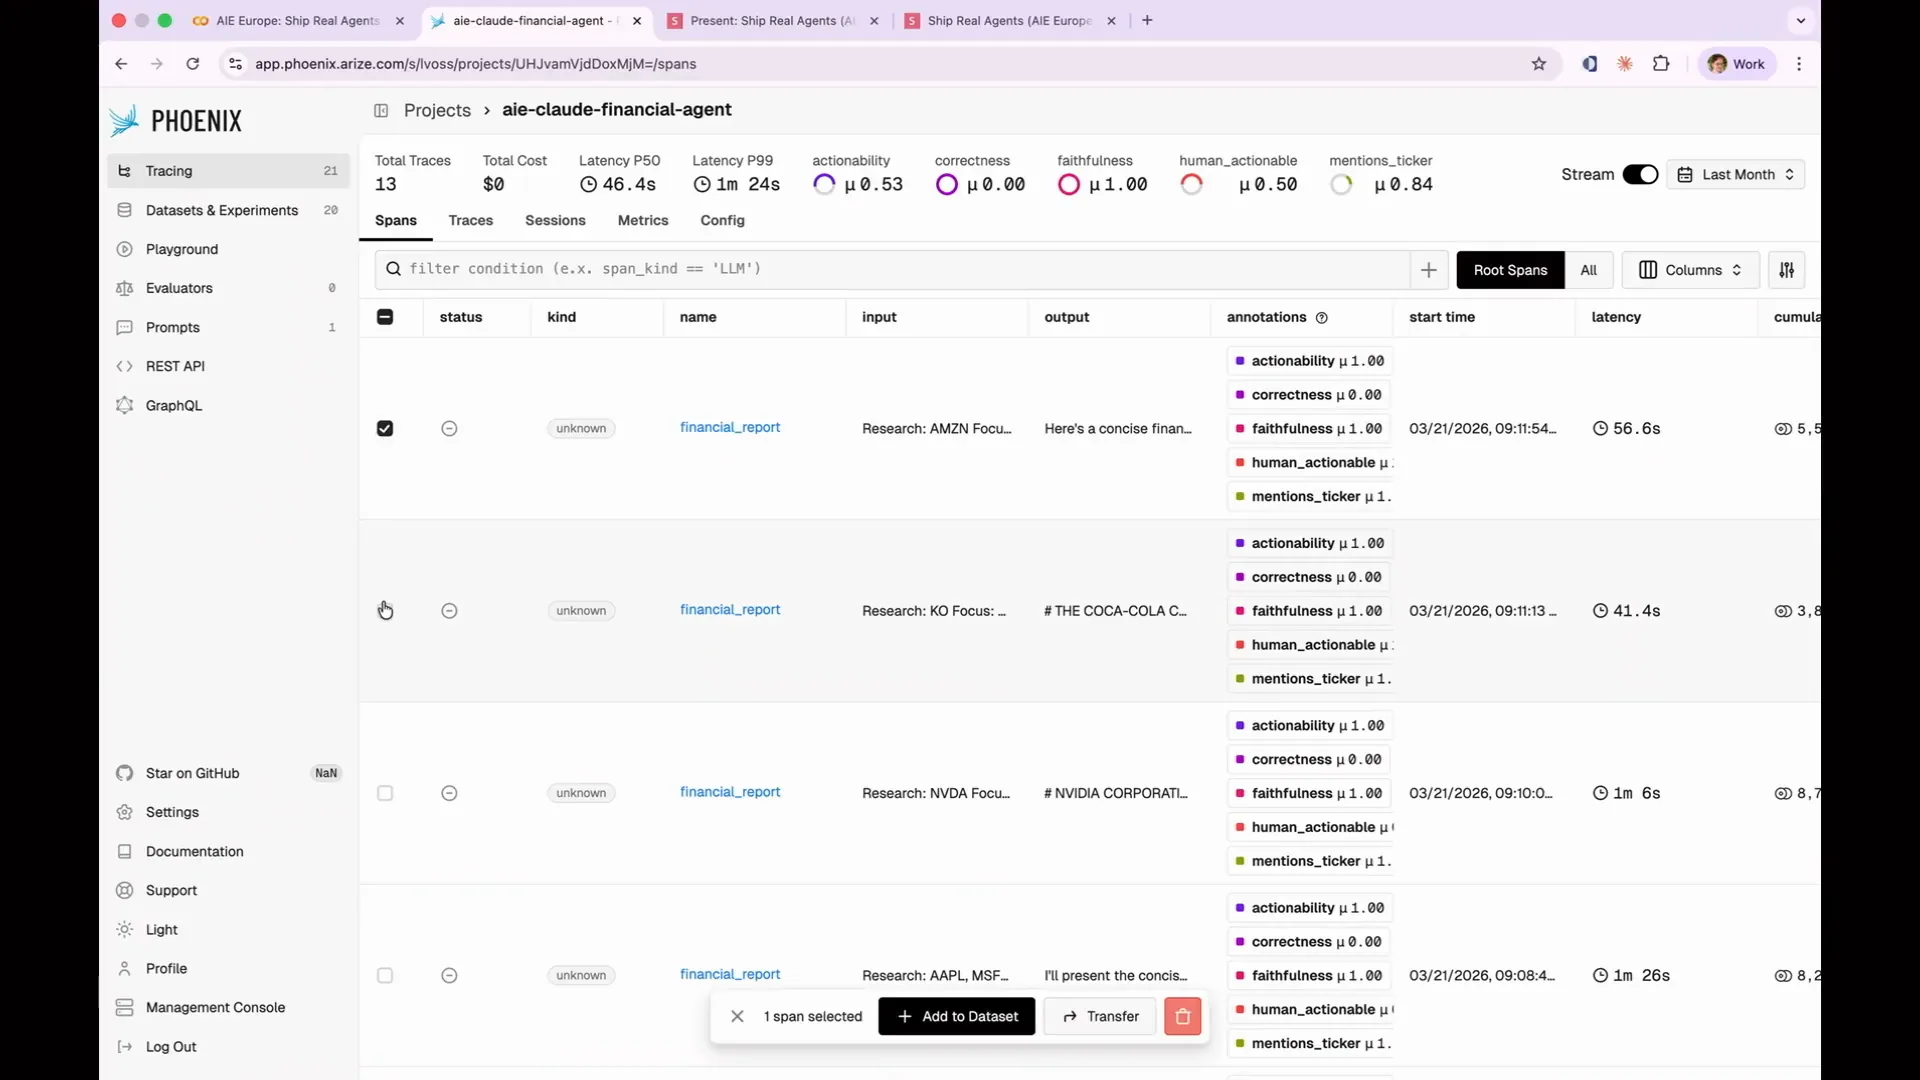Open the Tracing sidebar item

tap(228, 171)
